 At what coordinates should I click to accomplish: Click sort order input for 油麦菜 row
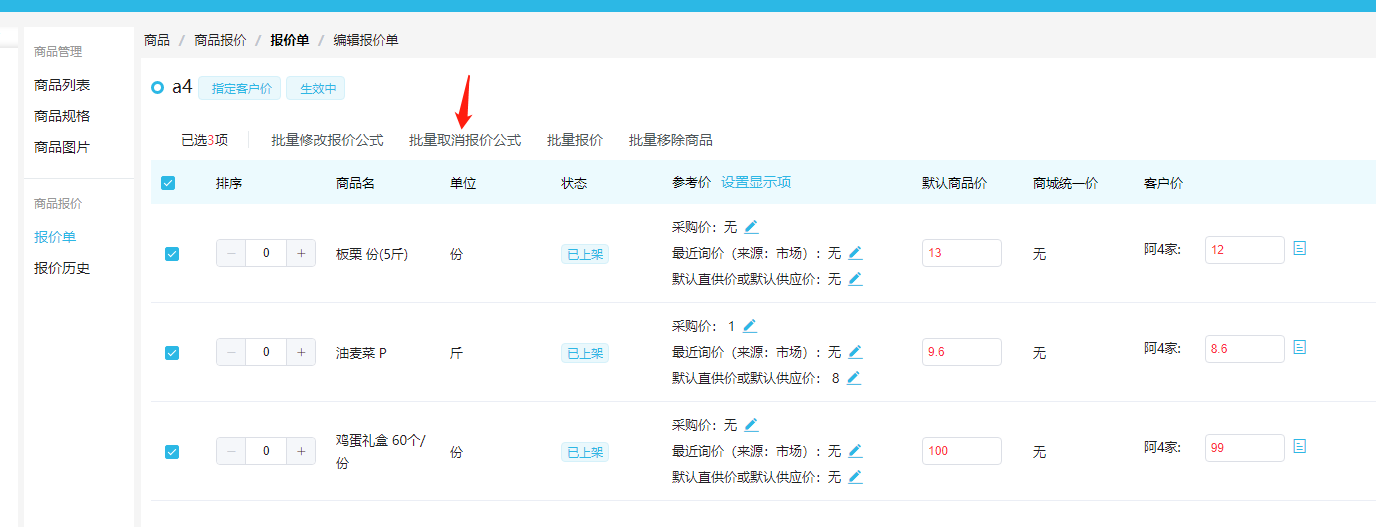(x=266, y=352)
